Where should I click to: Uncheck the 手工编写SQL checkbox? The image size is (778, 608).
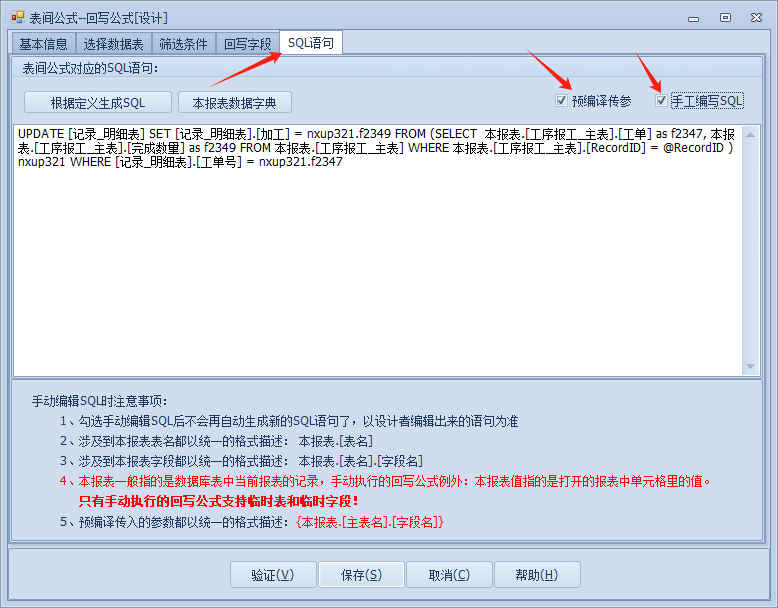[661, 101]
